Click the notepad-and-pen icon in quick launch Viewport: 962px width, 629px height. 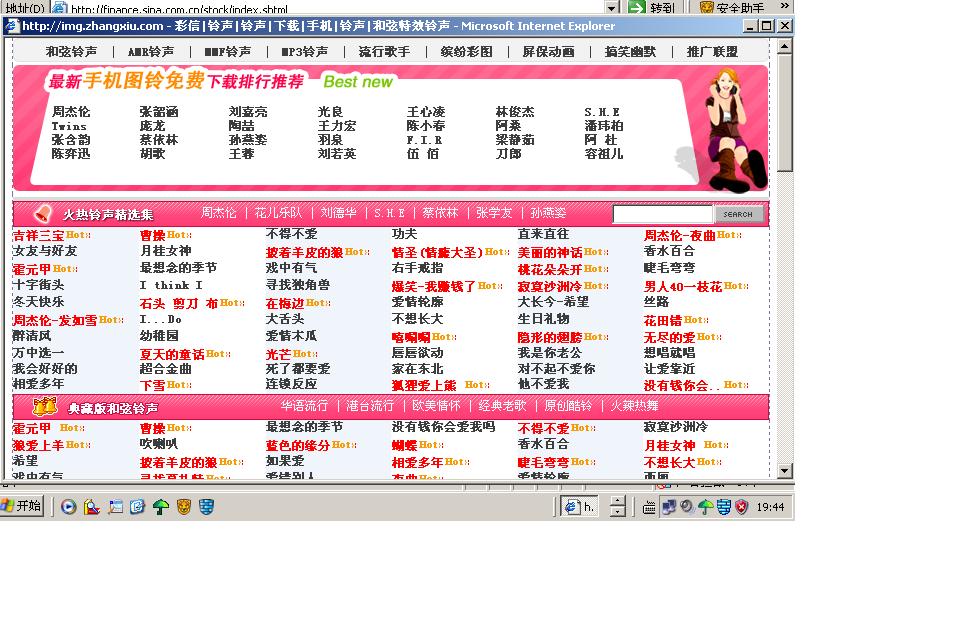click(115, 507)
